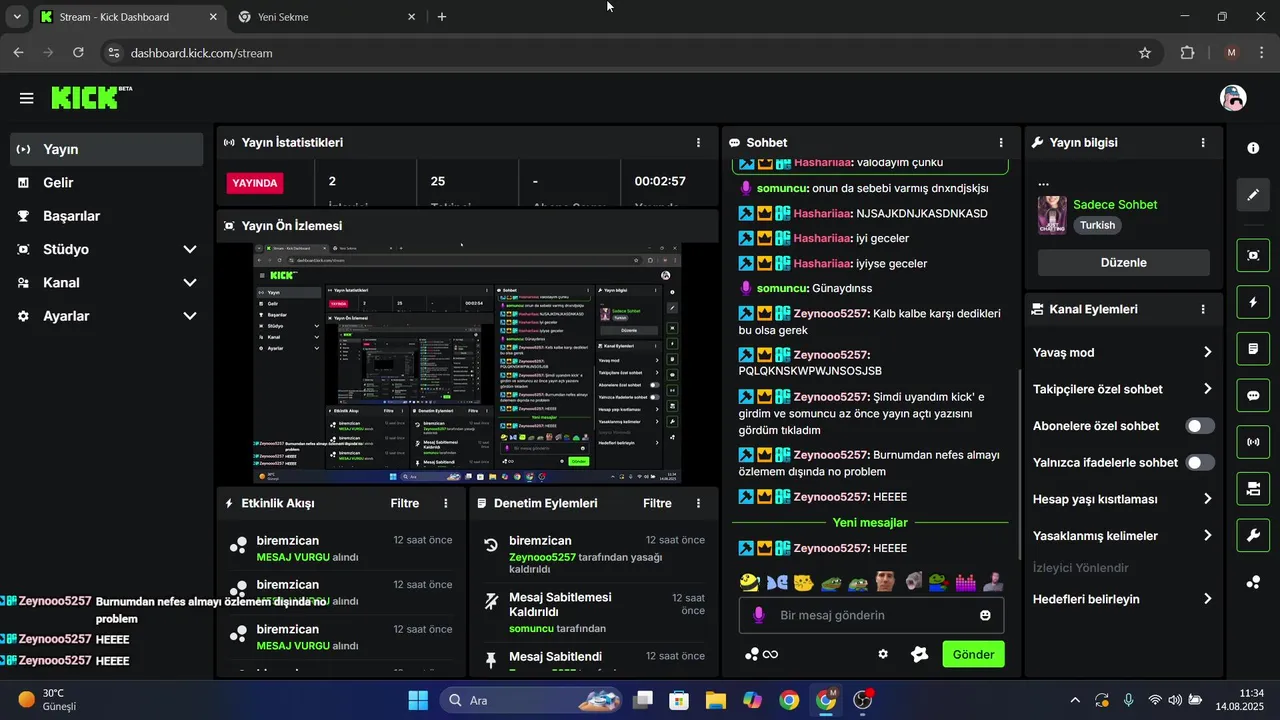
Task: Click the three-dots Kicks icon at the right sidebar bottom
Action: [1253, 582]
